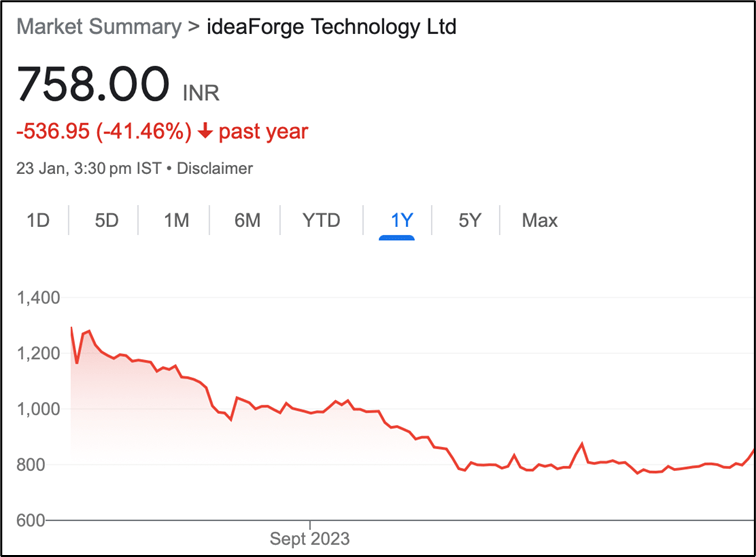This screenshot has width=756, height=557.
Task: Open the Disclaimer link
Action: point(215,169)
